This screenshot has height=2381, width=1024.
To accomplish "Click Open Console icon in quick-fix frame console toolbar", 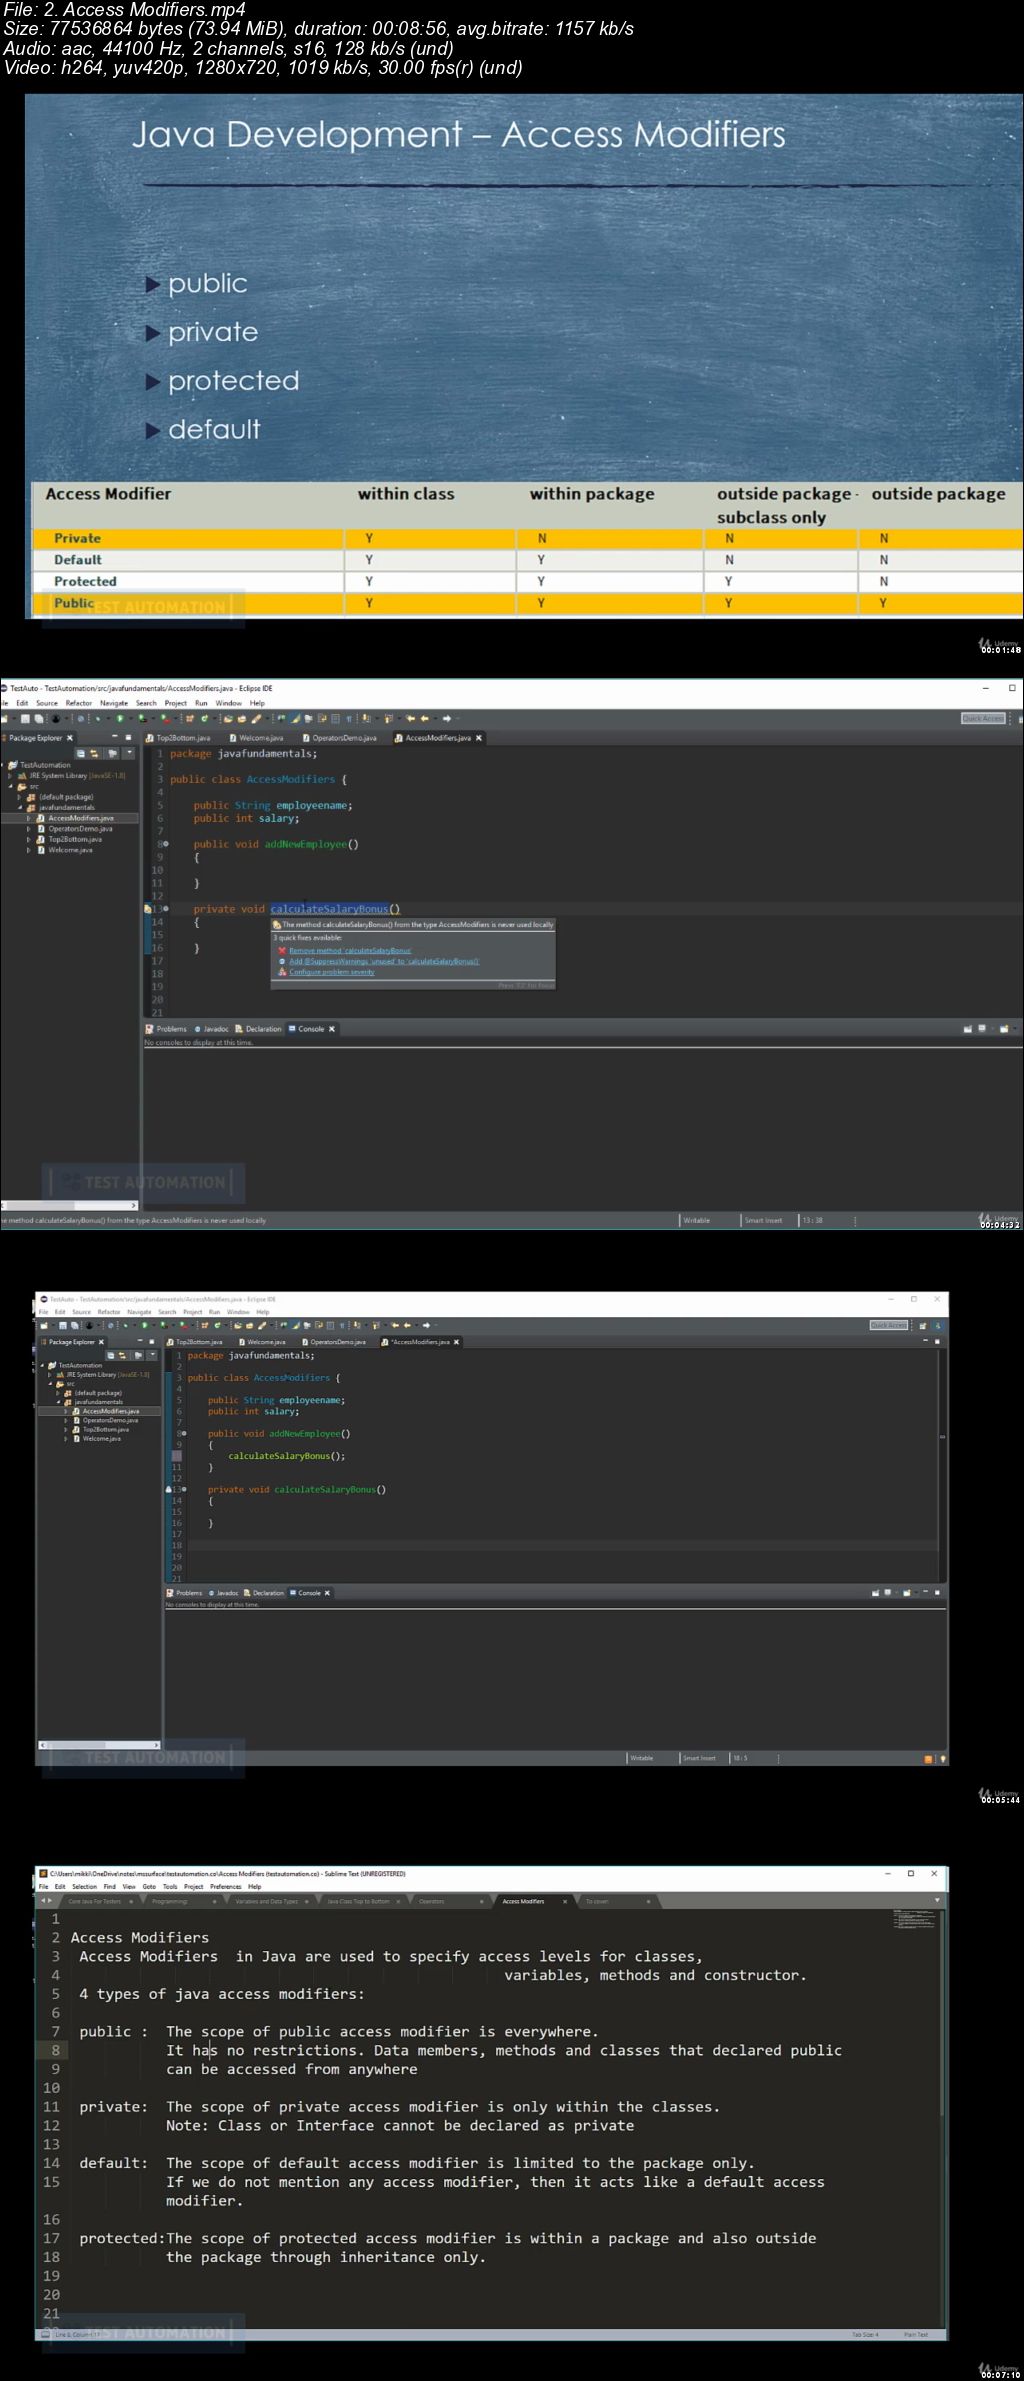I will [1003, 1029].
